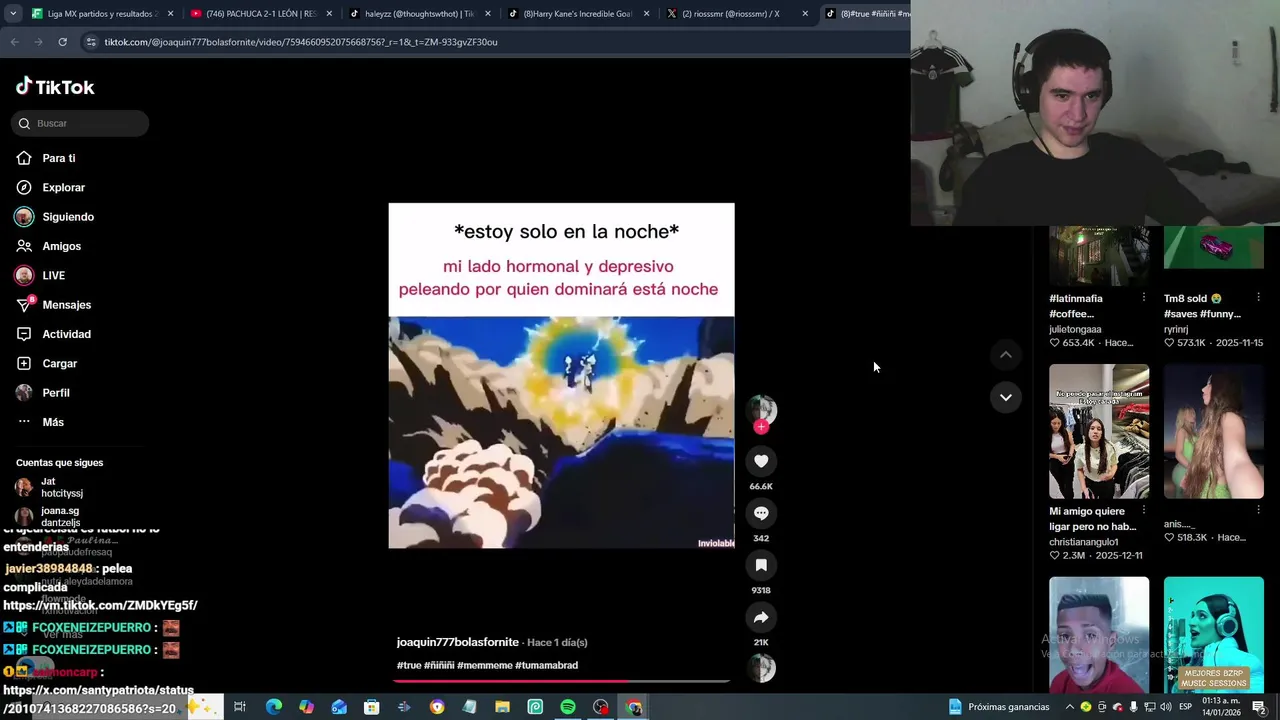Click the browser address bar URL
Viewport: 1280px width, 720px height.
301,42
